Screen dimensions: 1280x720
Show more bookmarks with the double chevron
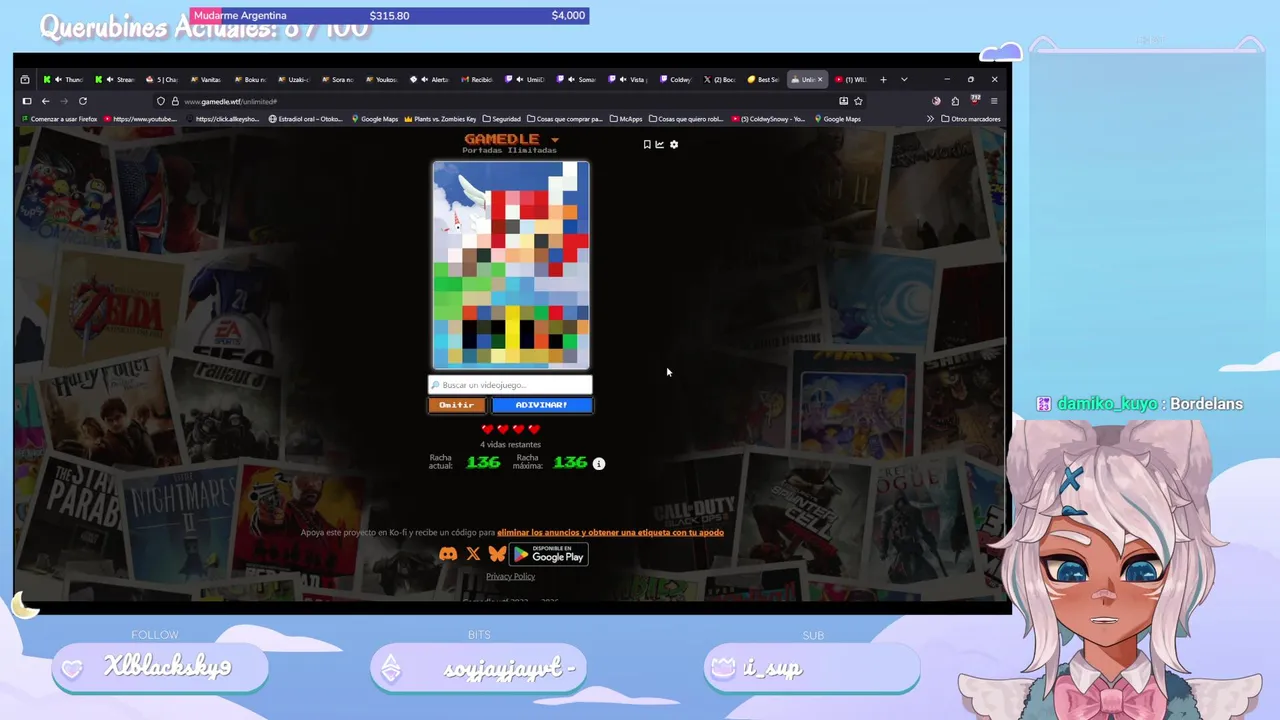[x=930, y=119]
